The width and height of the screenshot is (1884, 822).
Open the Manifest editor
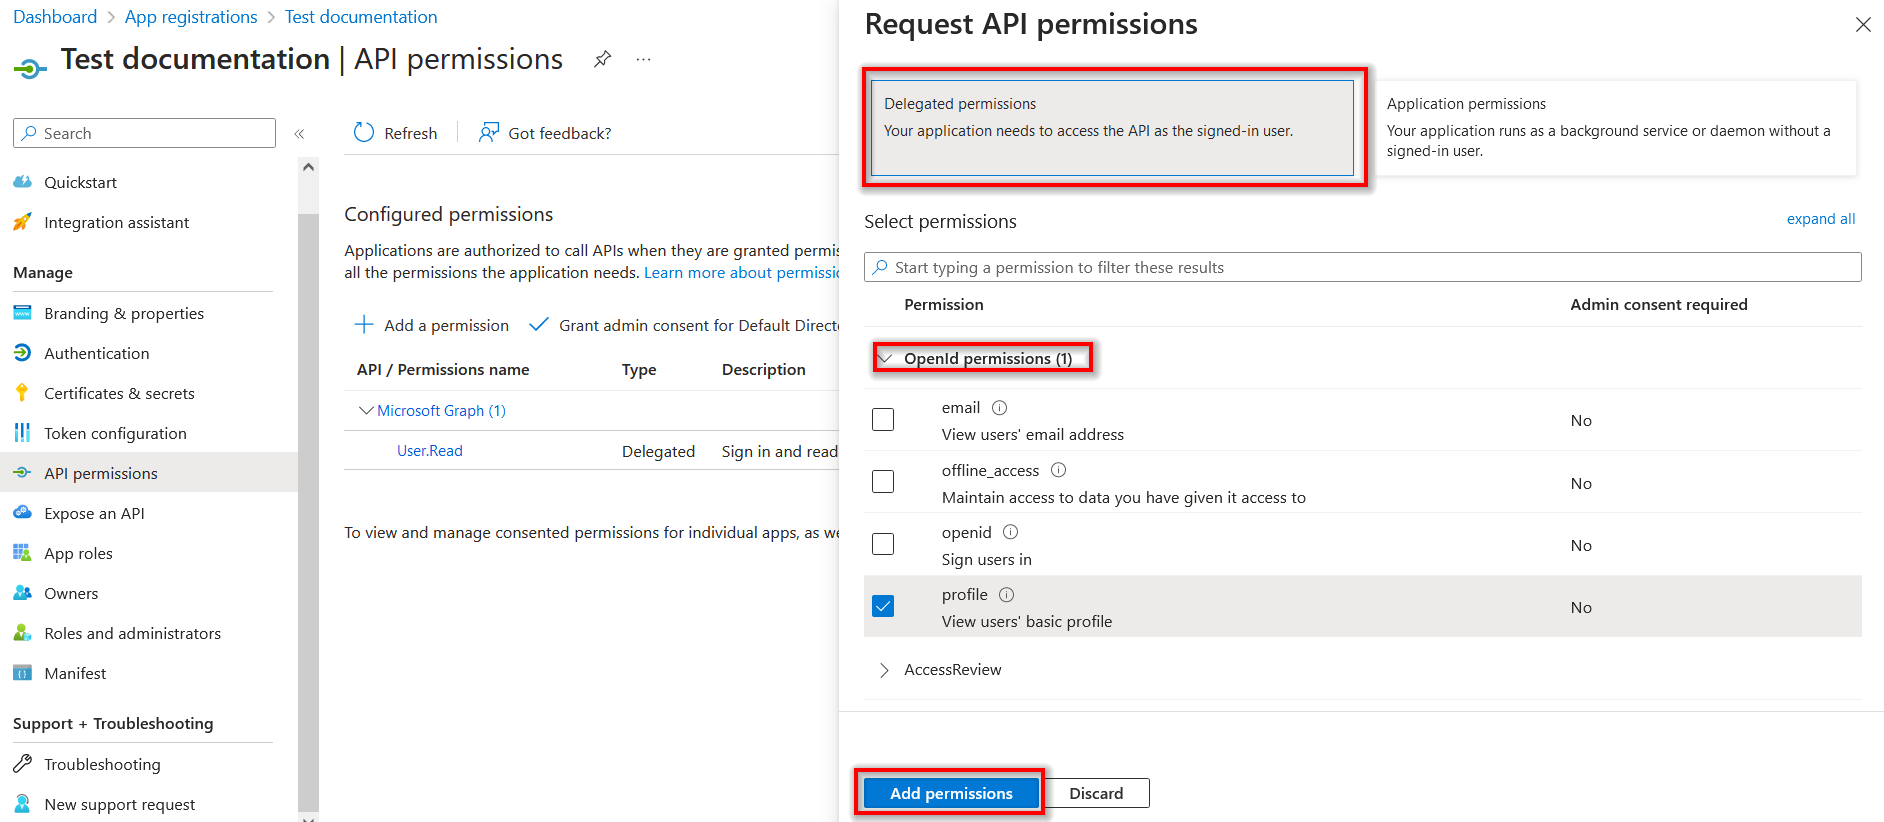click(x=75, y=672)
